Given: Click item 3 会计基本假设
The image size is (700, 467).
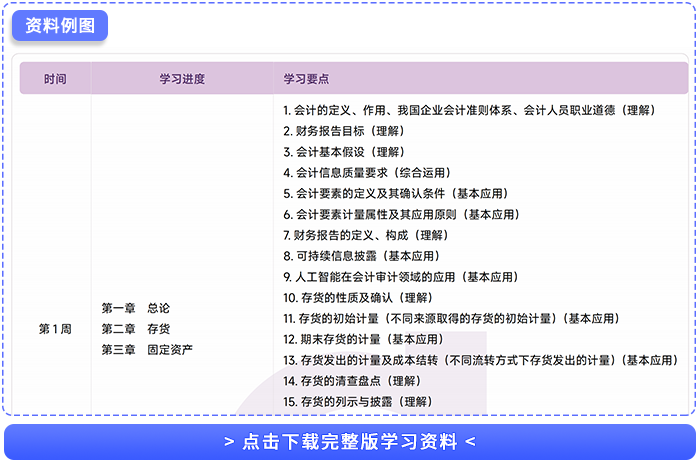Looking at the screenshot, I should (x=344, y=152).
